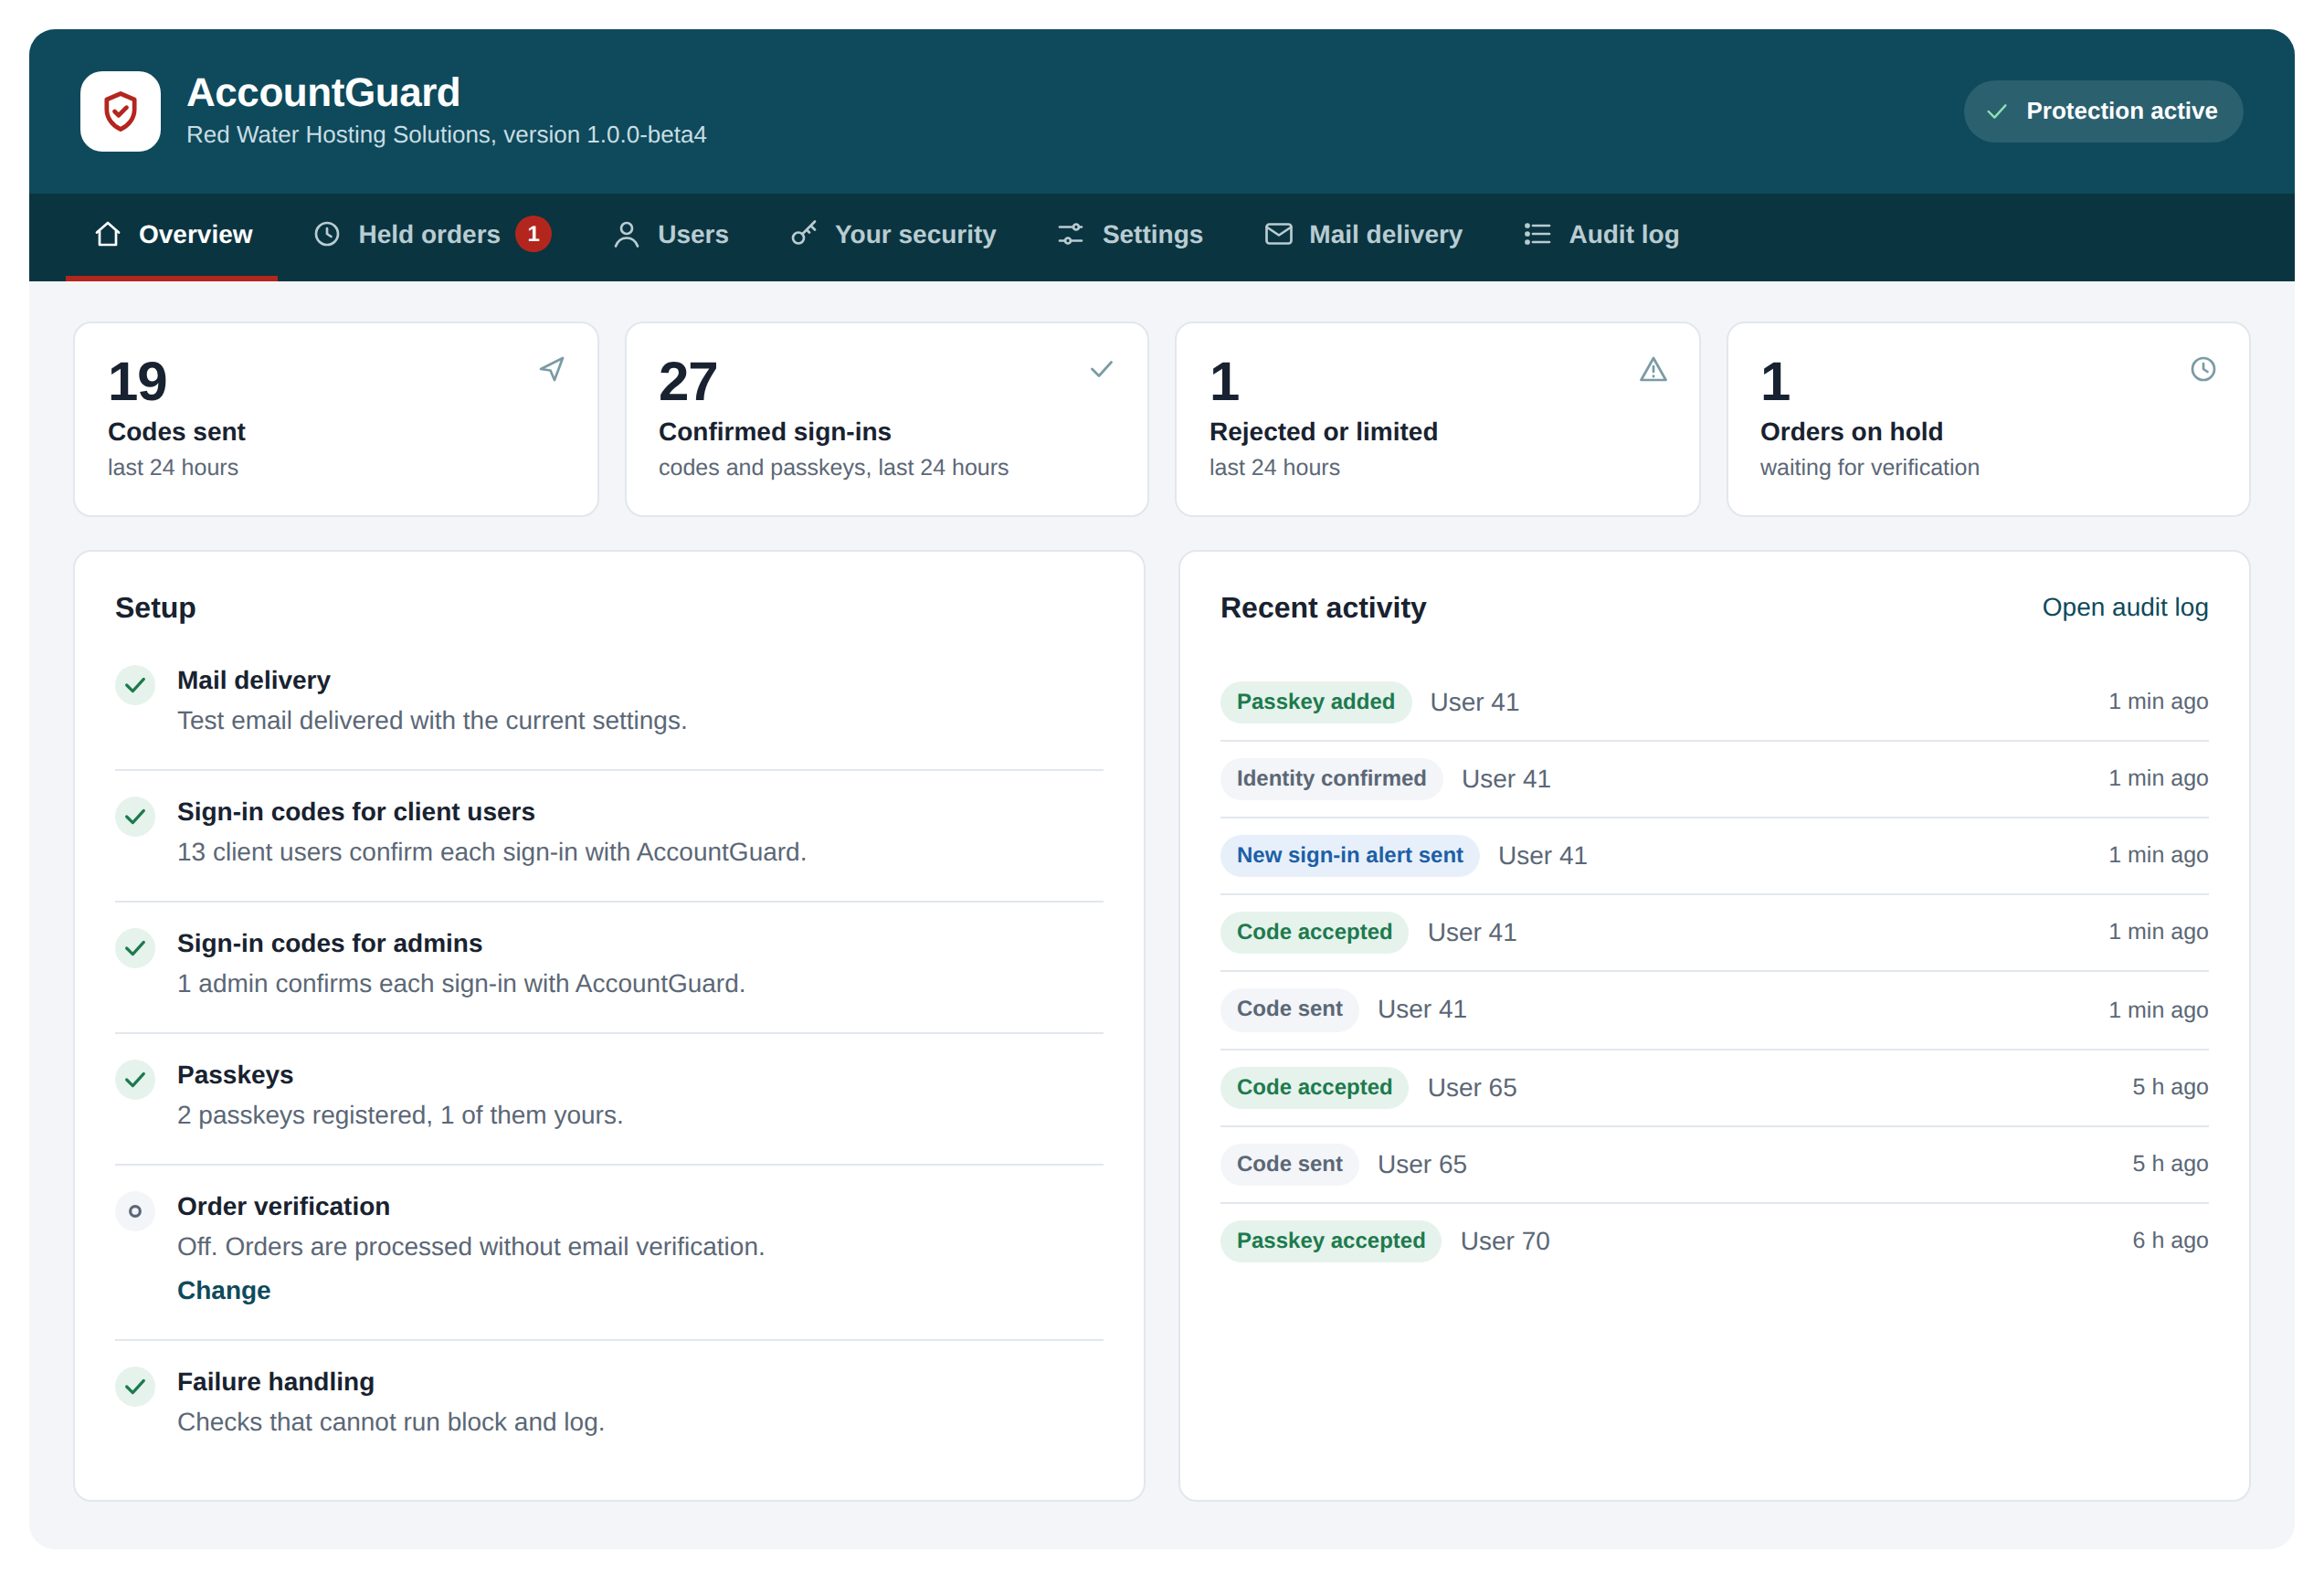The width and height of the screenshot is (2324, 1573).
Task: Click the AccountGuard shield logo
Action: (120, 111)
